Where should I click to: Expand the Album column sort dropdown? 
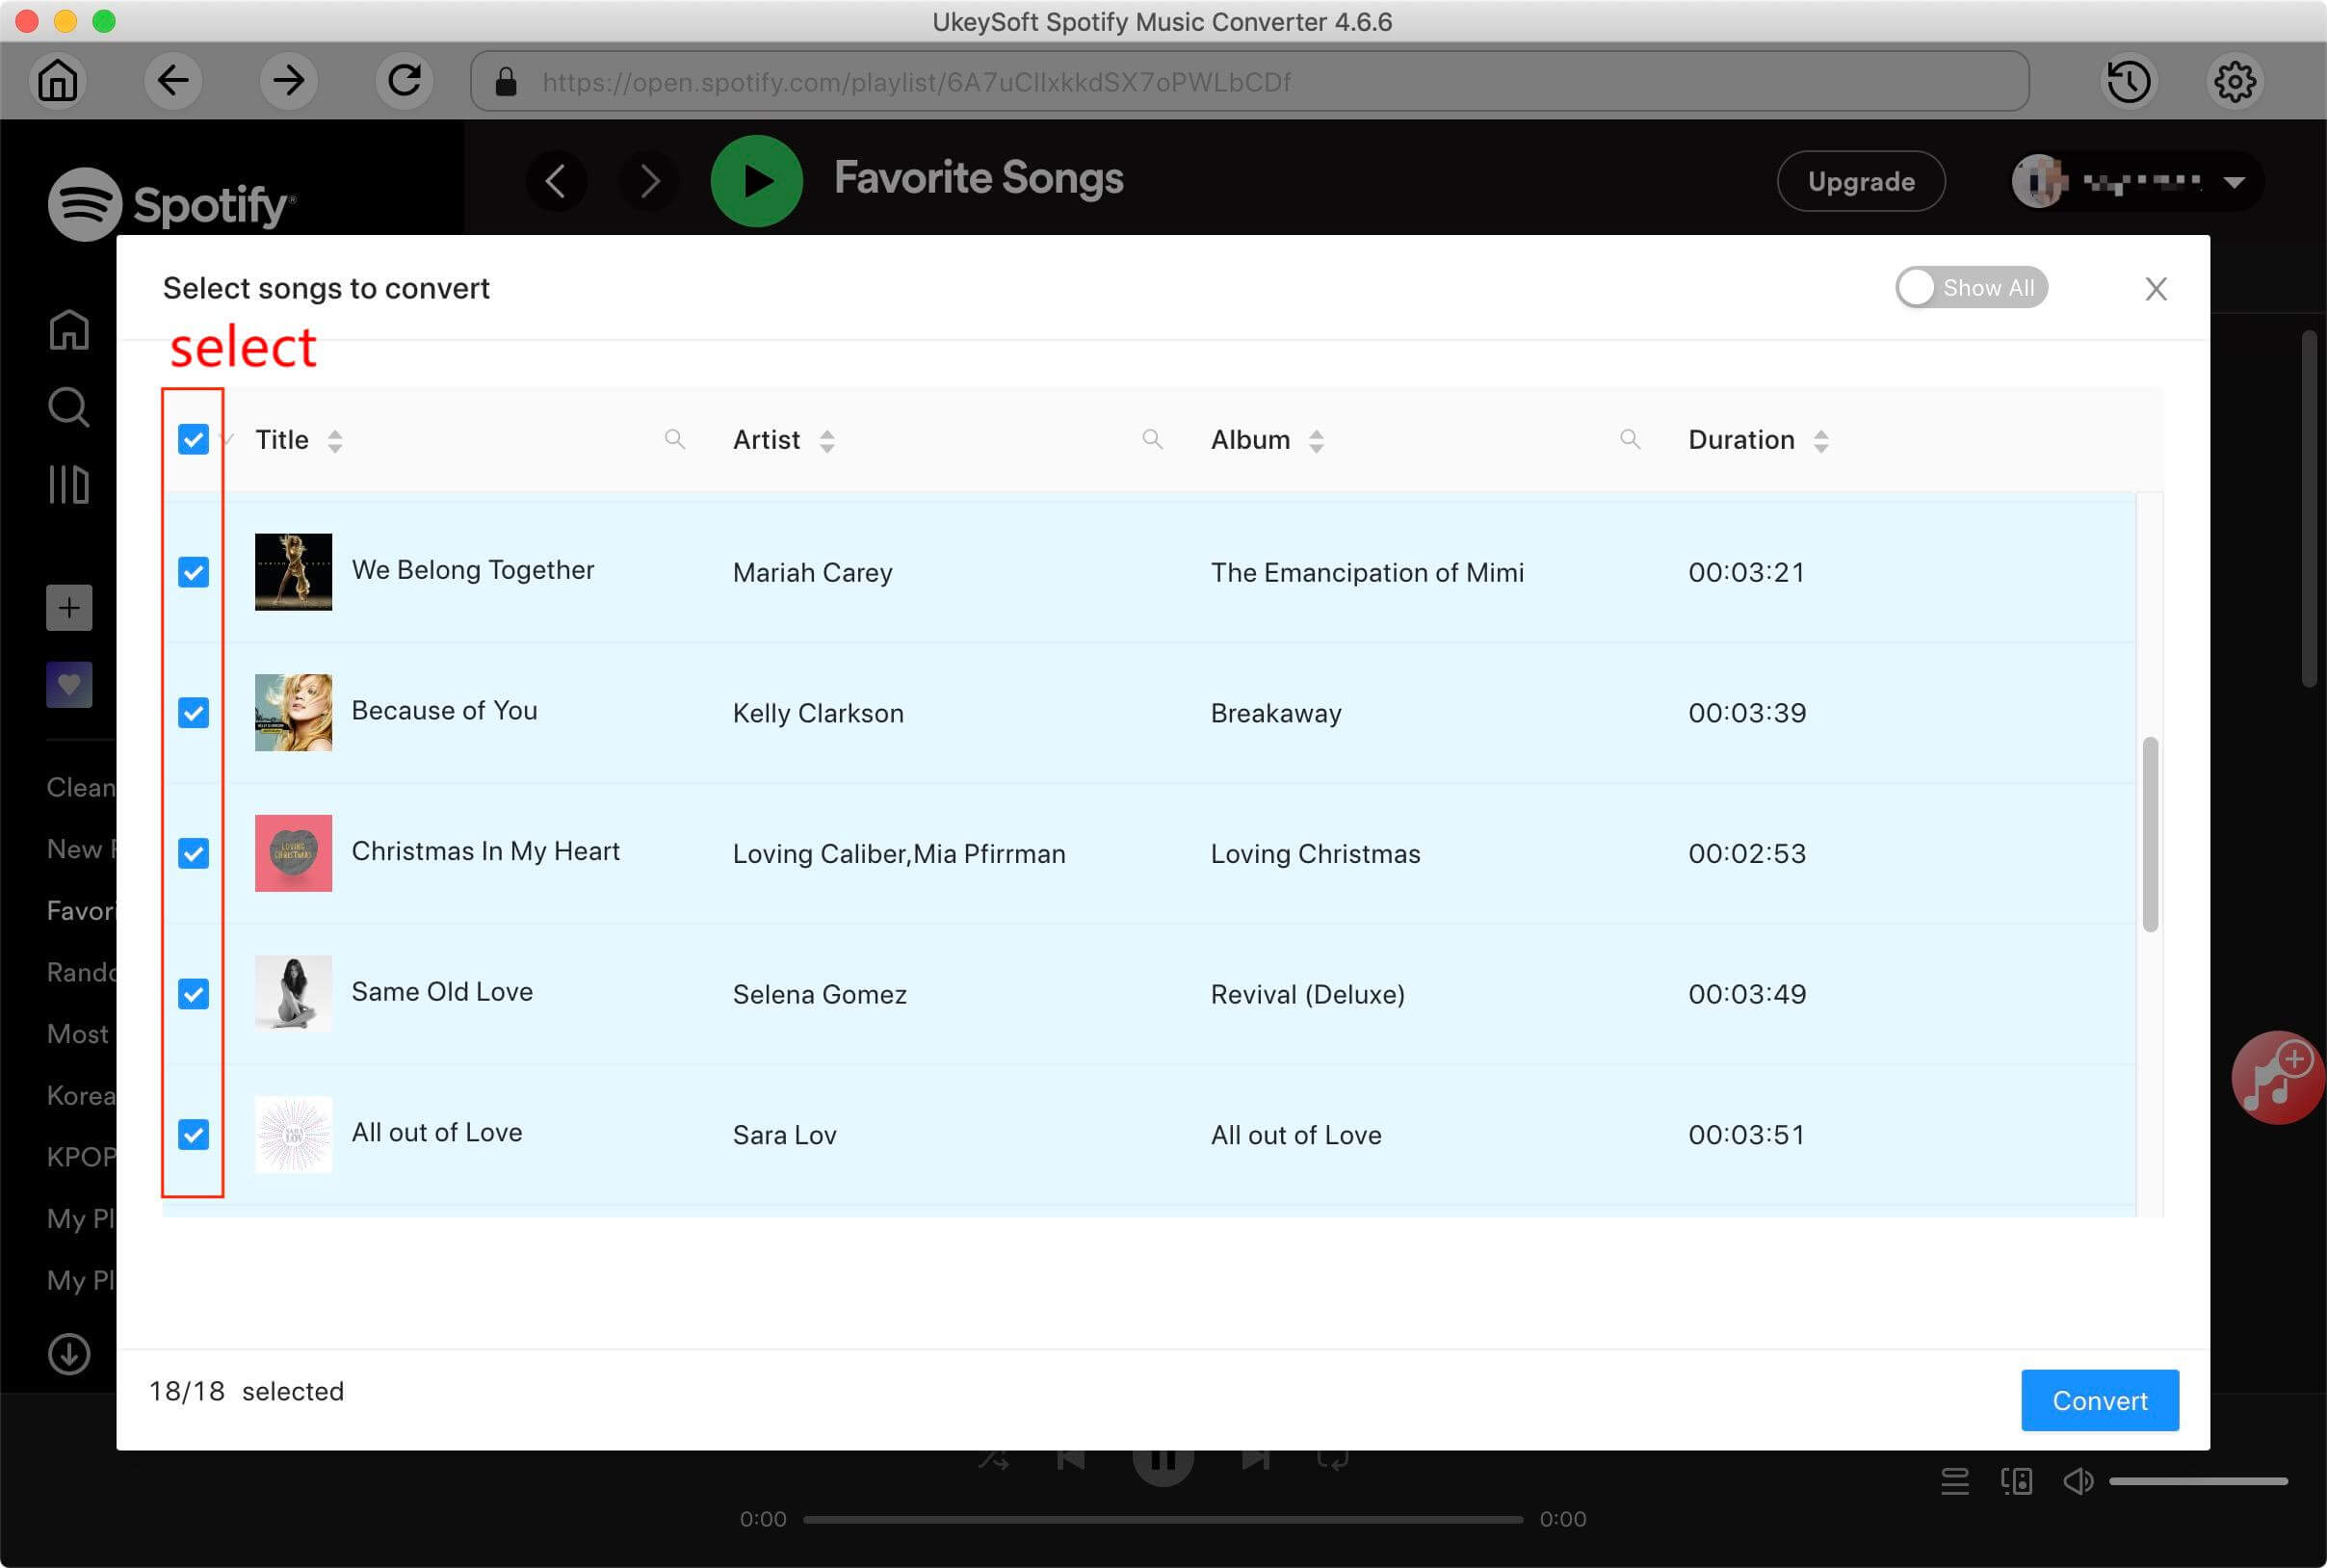point(1314,439)
